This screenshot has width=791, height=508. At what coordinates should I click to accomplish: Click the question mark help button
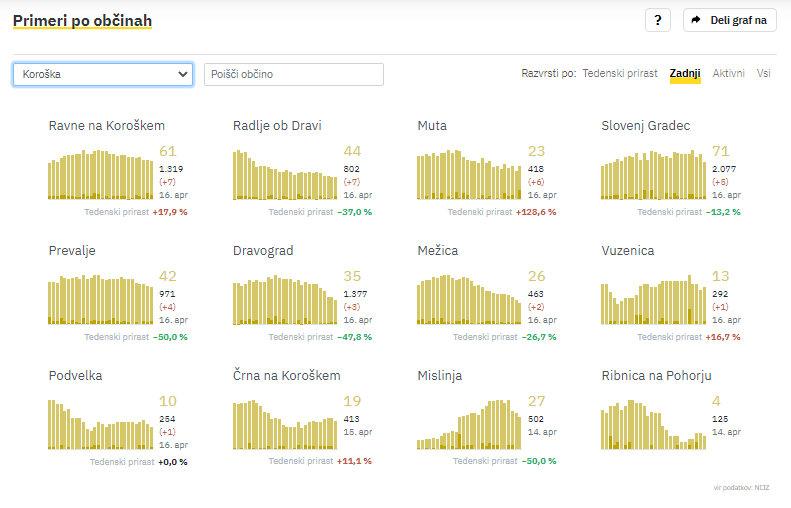point(657,20)
